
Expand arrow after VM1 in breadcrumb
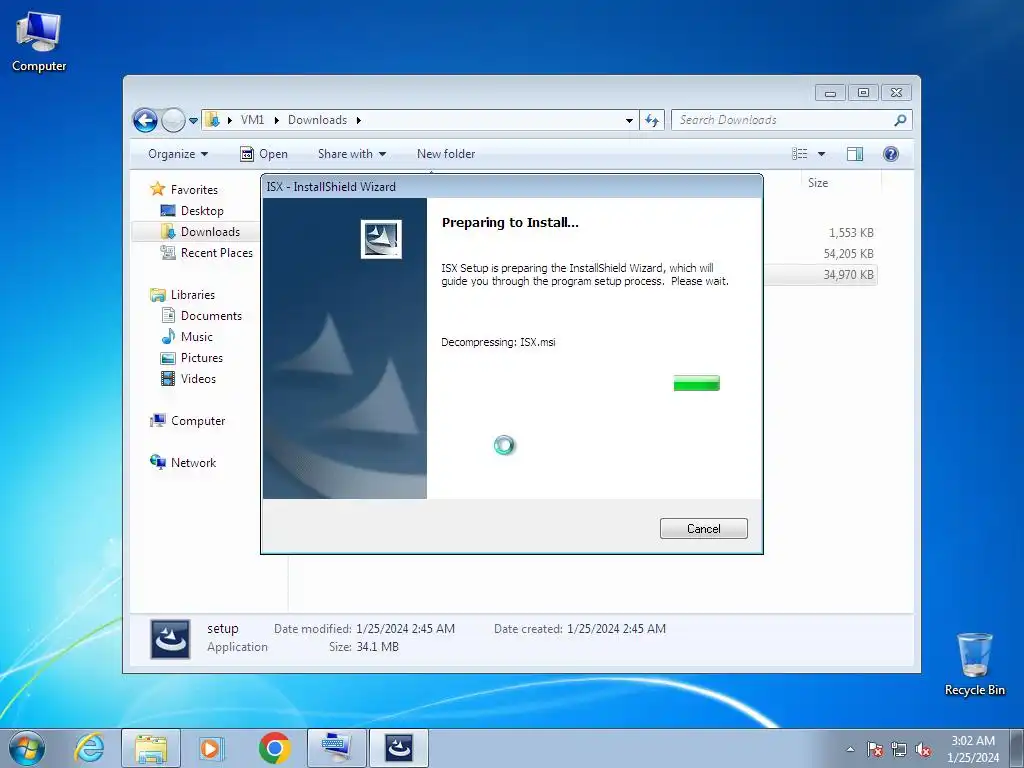pos(276,120)
